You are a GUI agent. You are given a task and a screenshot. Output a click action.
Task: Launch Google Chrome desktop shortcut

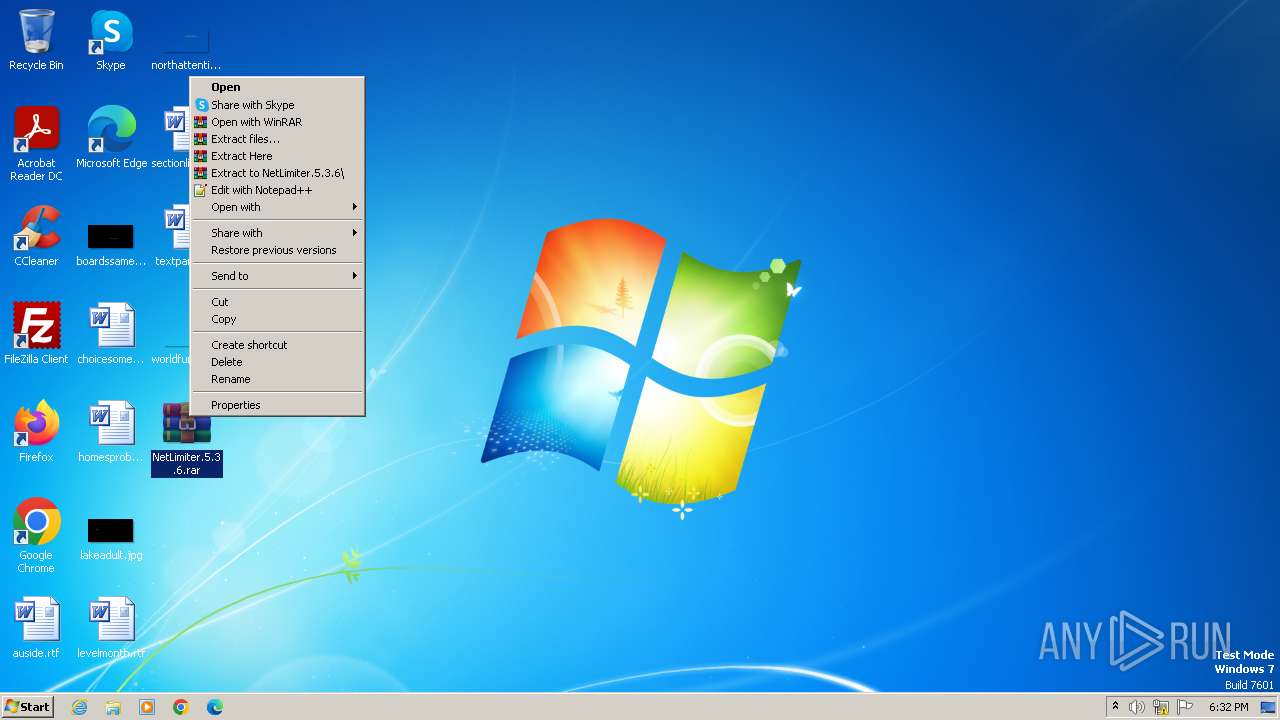[x=36, y=535]
